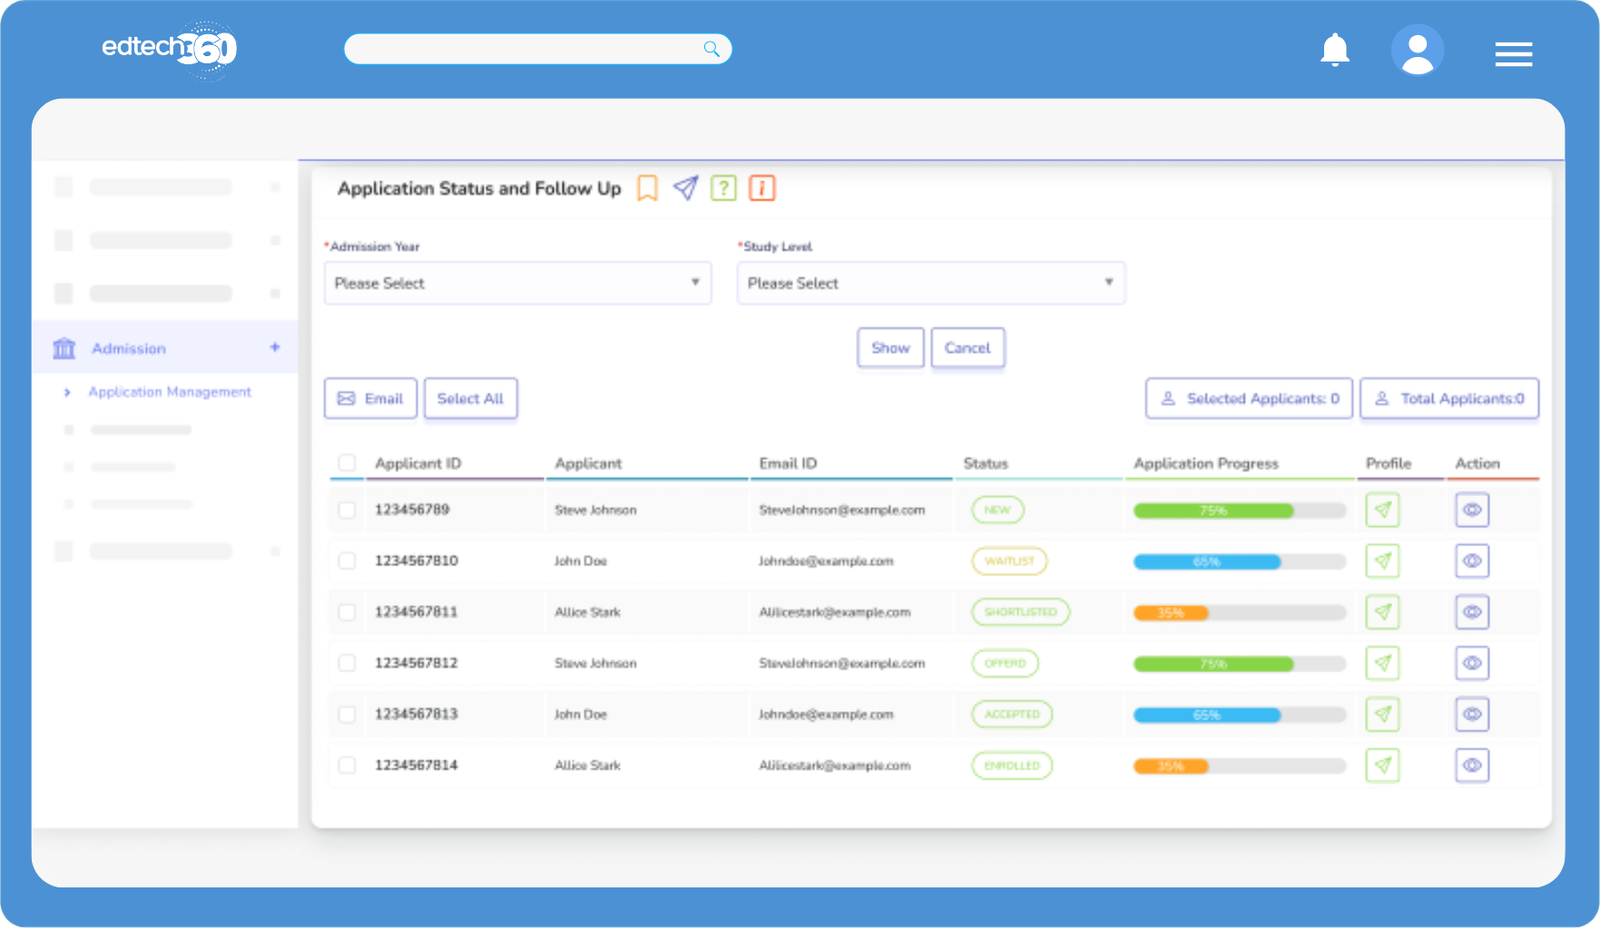Click 65% progress bar for applicant 1234567810

pyautogui.click(x=1239, y=562)
